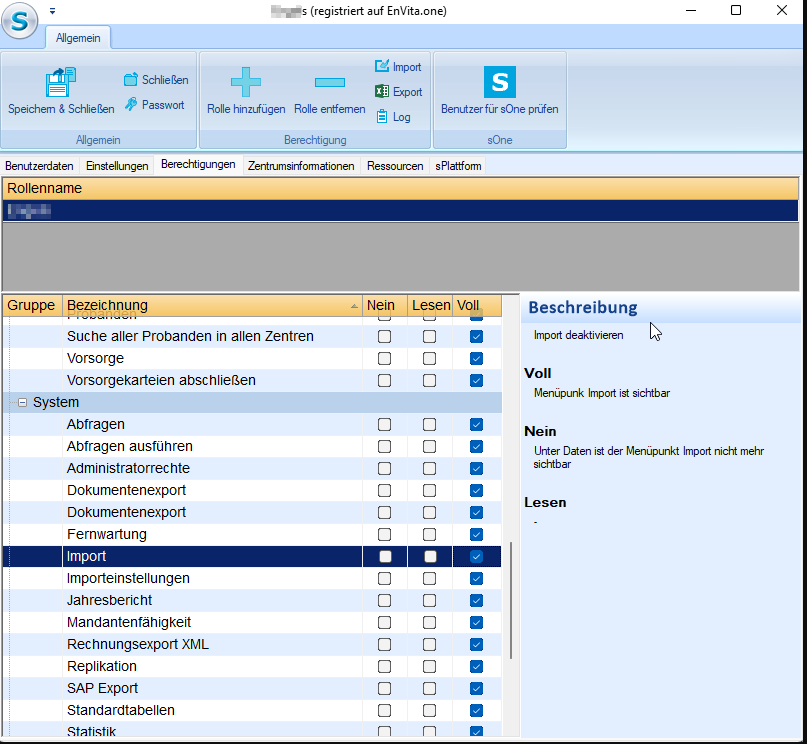807x744 pixels.
Task: Add a role with Rolle hinzufügen
Action: click(246, 83)
